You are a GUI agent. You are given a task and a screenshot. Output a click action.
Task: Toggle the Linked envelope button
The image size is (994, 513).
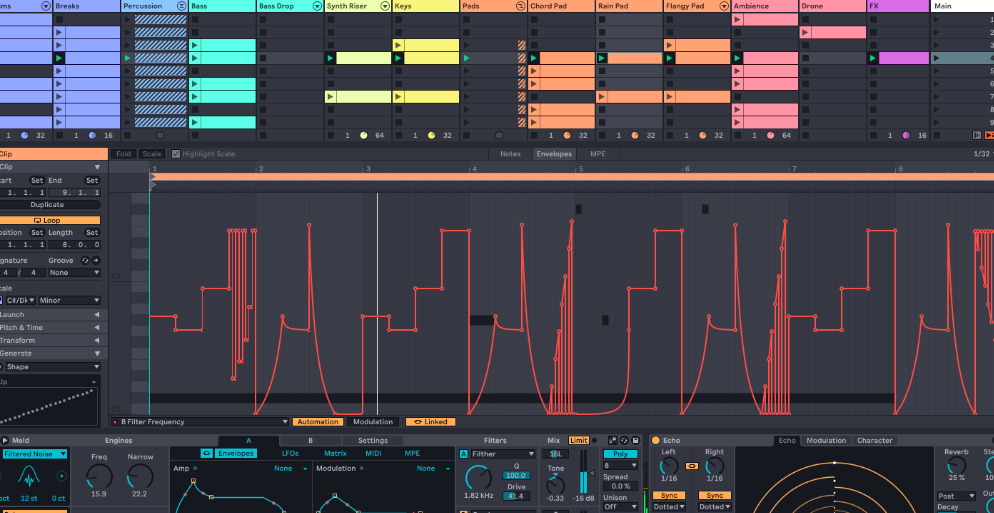pyautogui.click(x=430, y=422)
